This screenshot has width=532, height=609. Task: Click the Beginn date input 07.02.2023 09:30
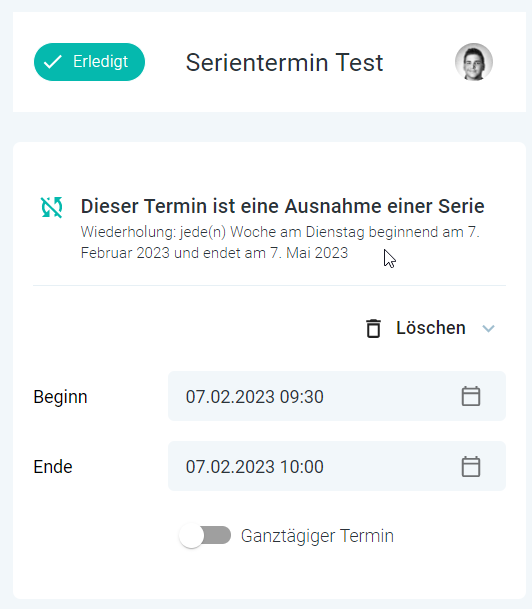tap(337, 396)
